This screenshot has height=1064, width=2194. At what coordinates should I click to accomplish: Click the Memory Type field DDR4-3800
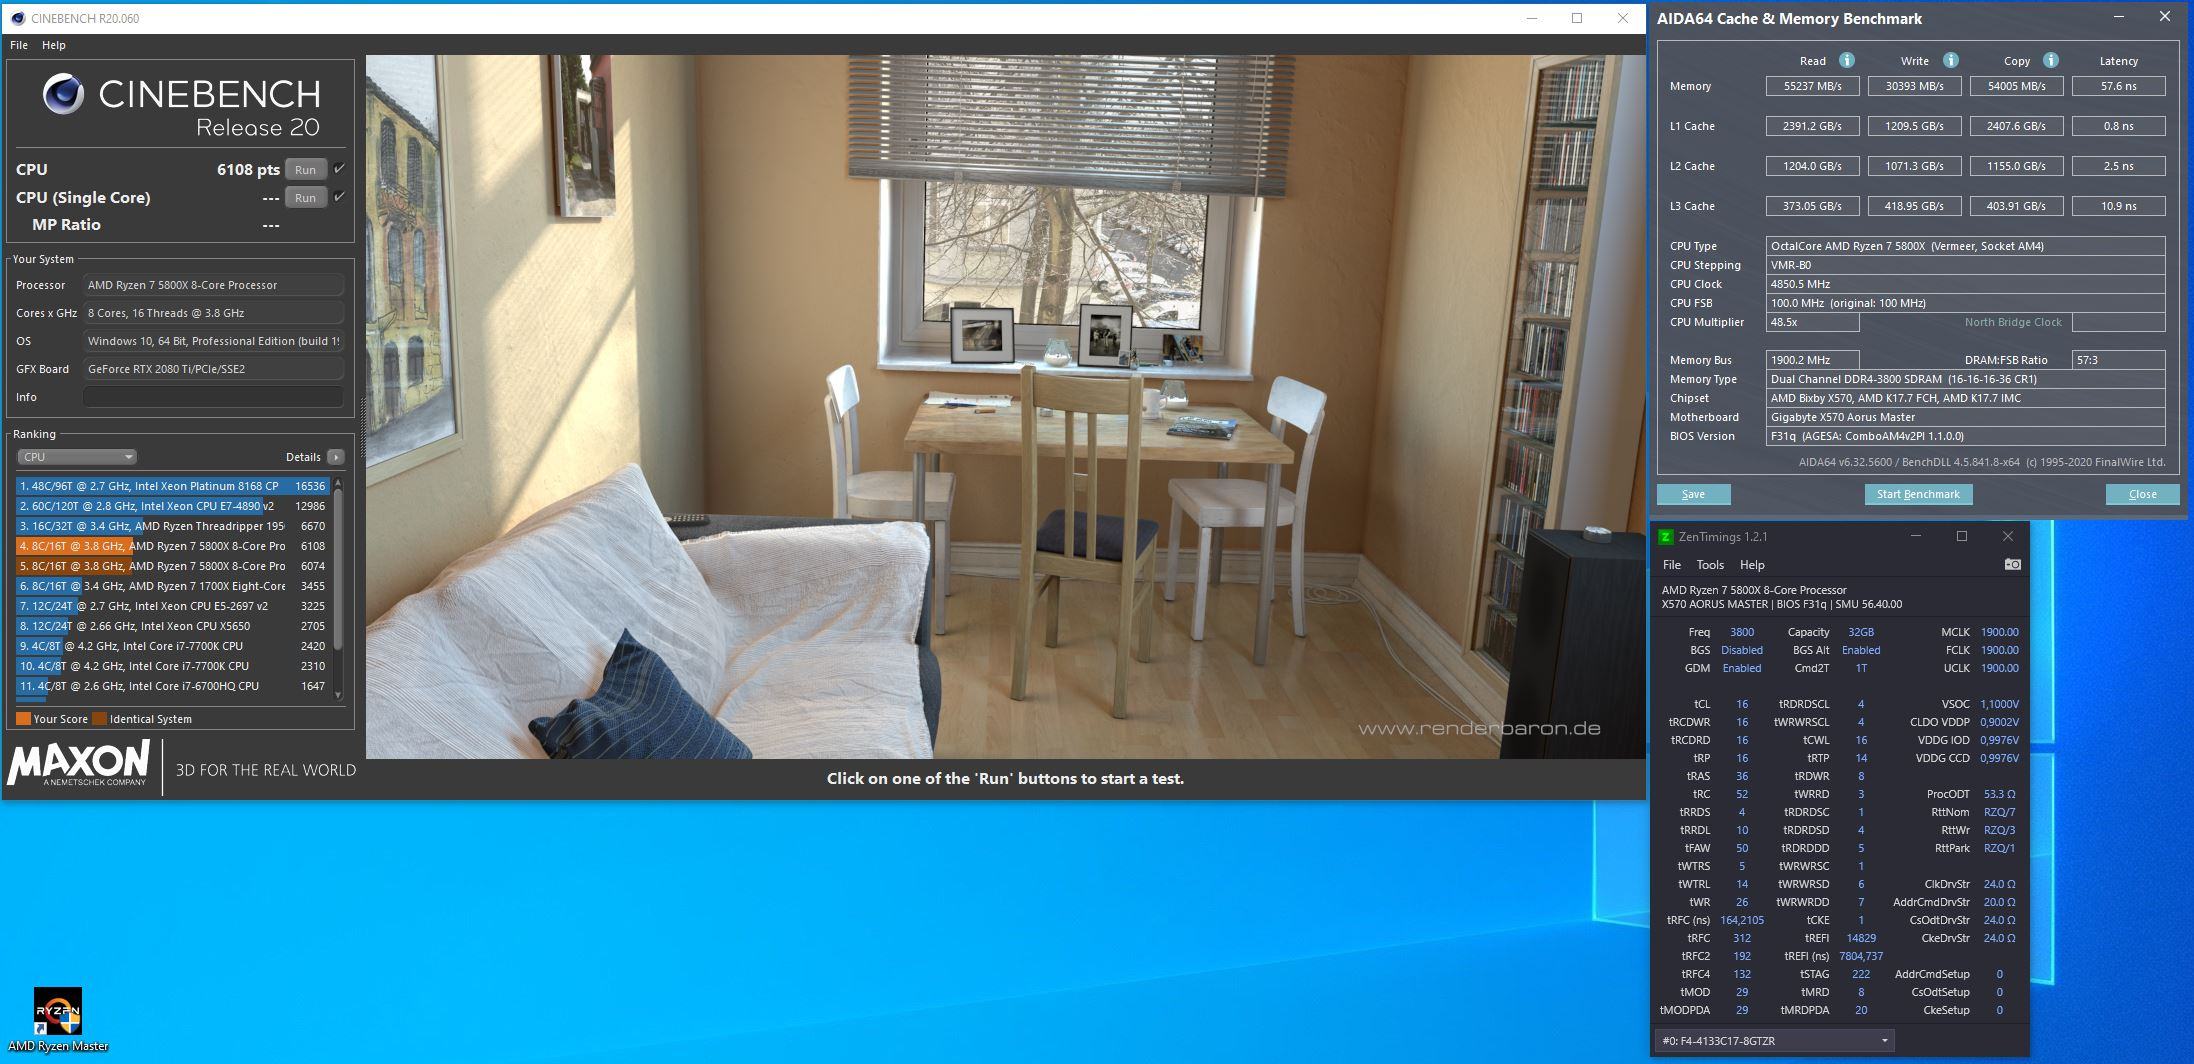(x=1965, y=379)
